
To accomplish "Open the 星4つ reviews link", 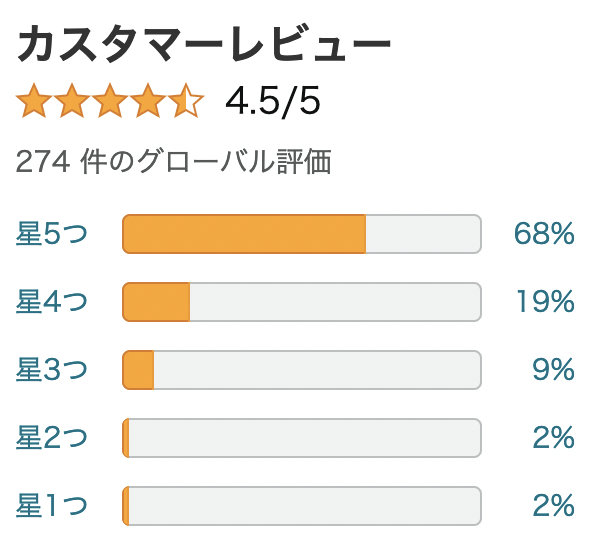I will 51,301.
